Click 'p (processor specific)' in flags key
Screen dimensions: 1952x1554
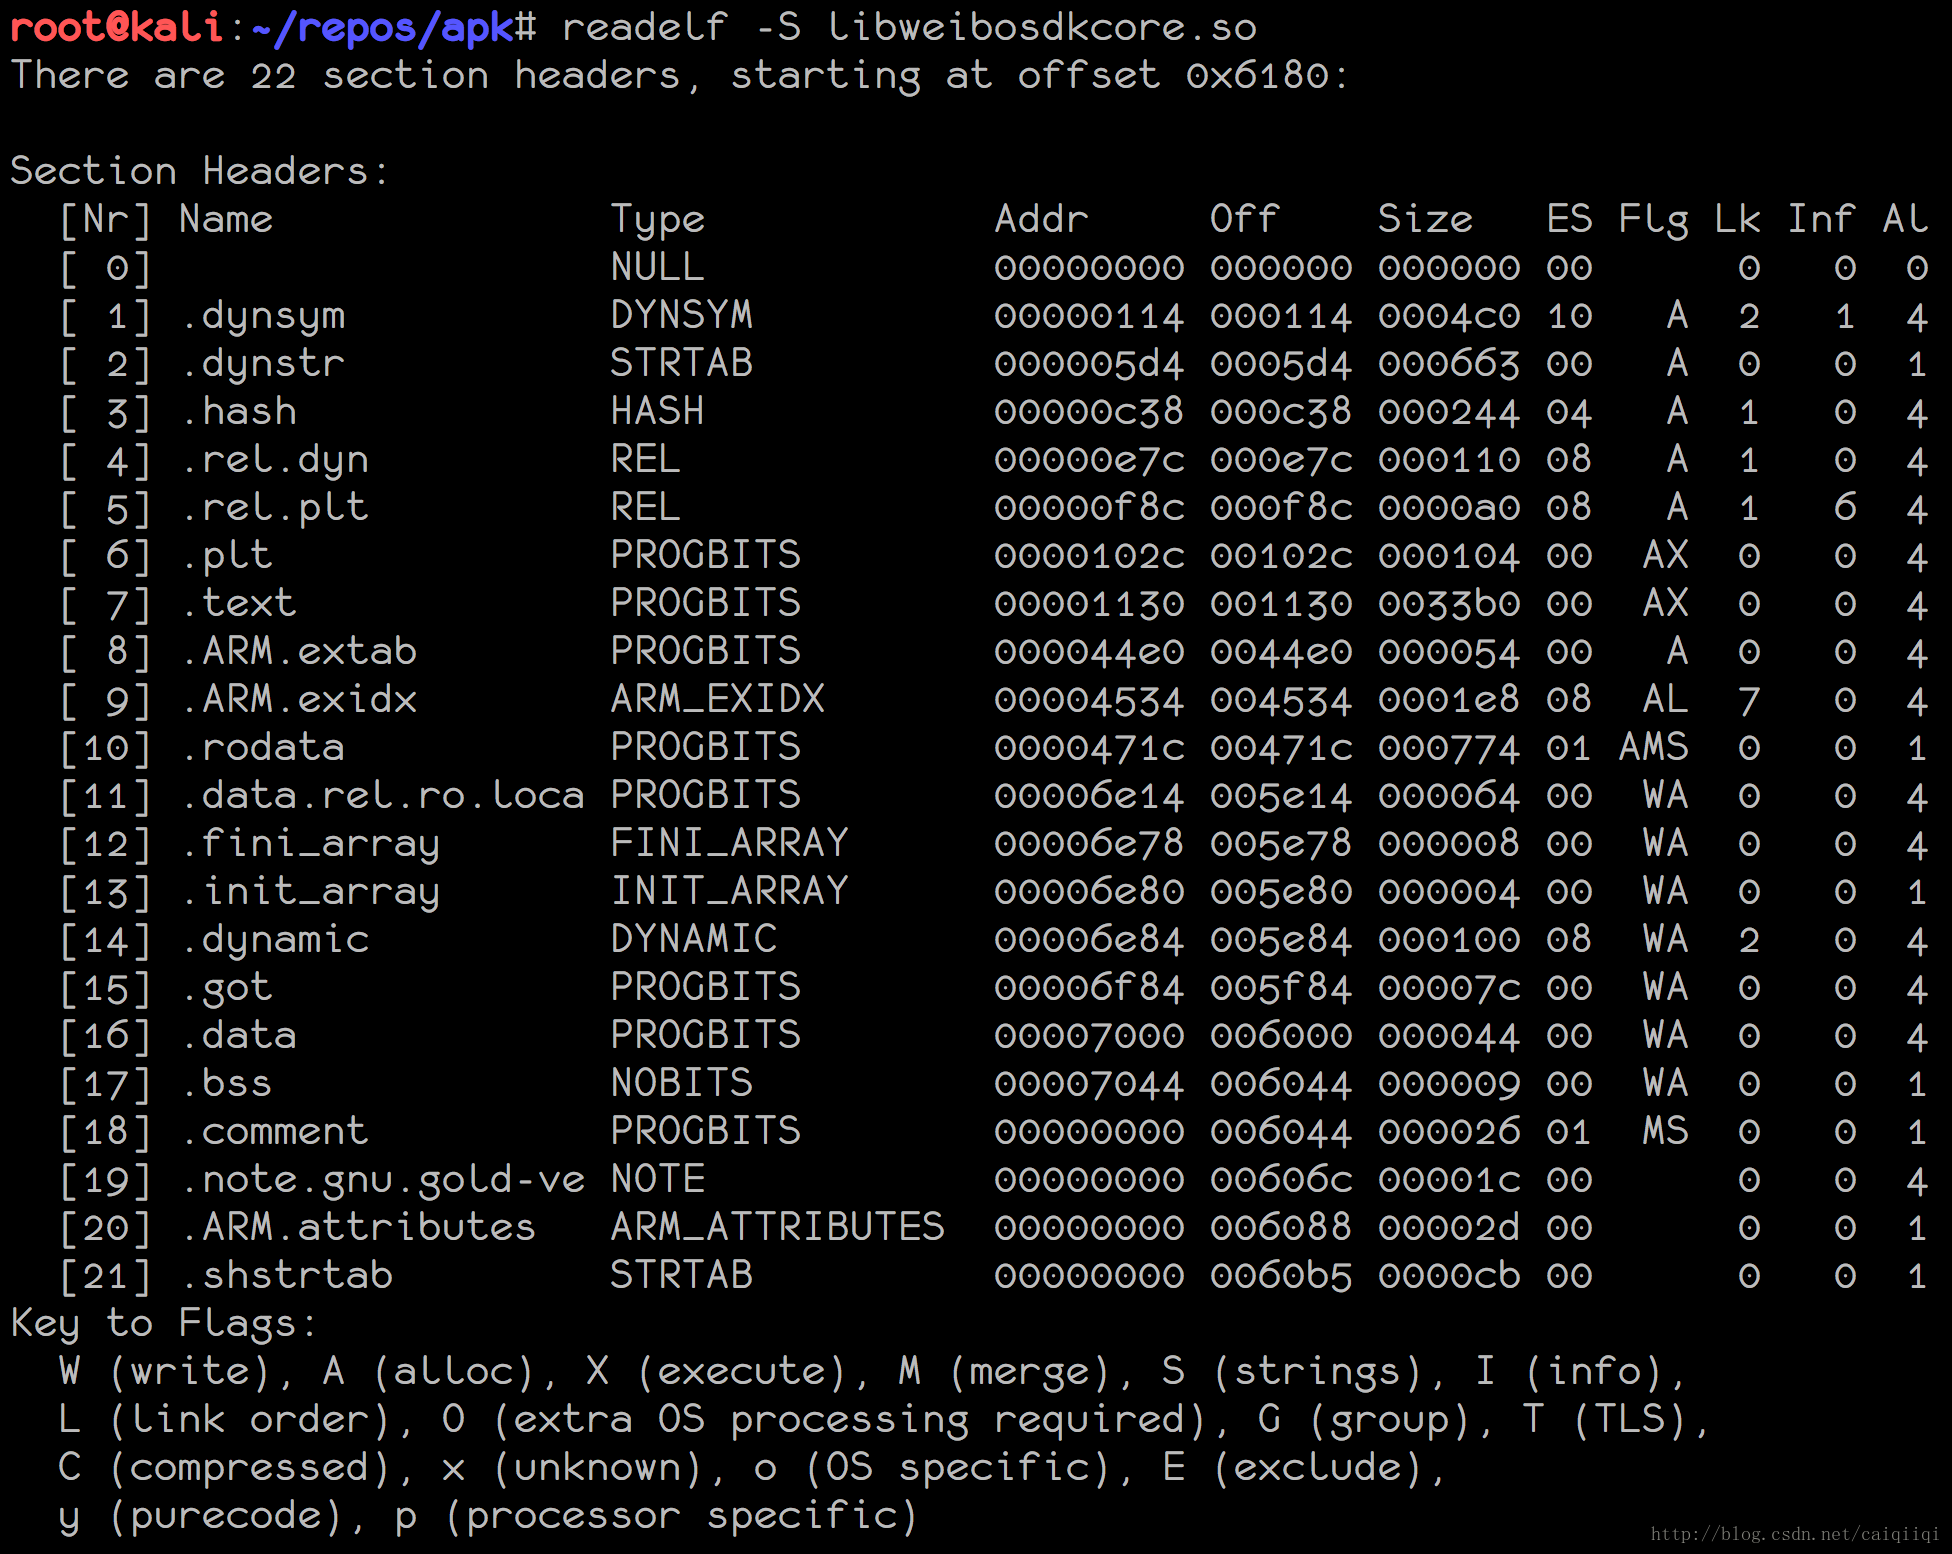pos(657,1519)
